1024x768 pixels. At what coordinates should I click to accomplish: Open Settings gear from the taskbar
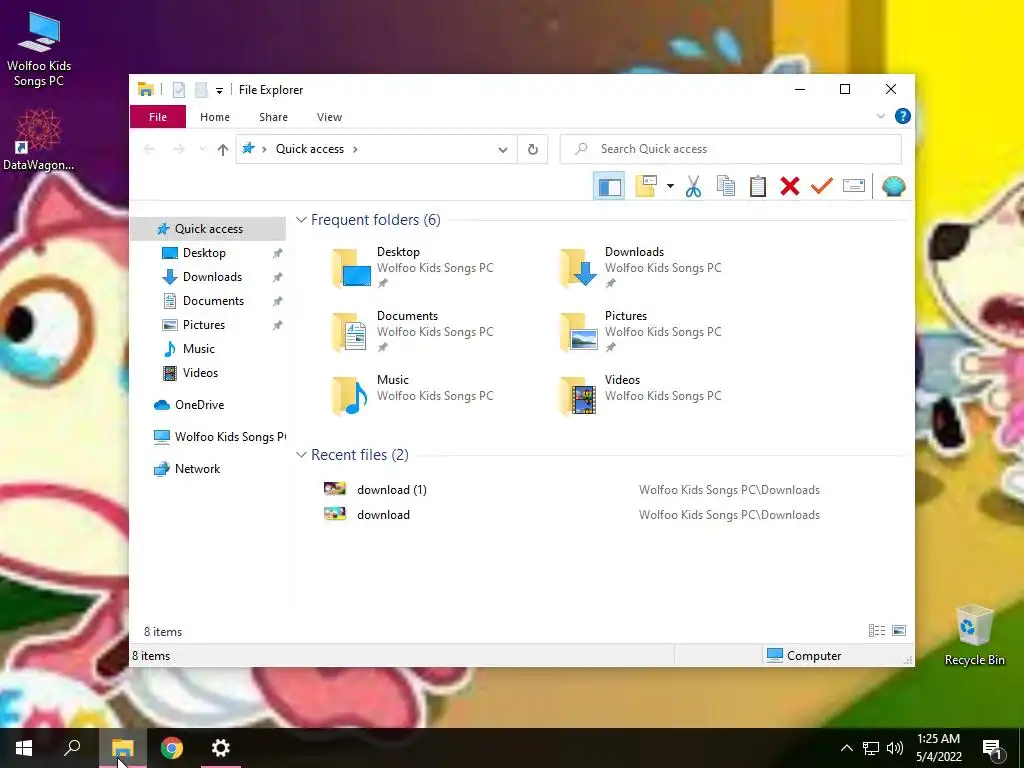coord(221,748)
